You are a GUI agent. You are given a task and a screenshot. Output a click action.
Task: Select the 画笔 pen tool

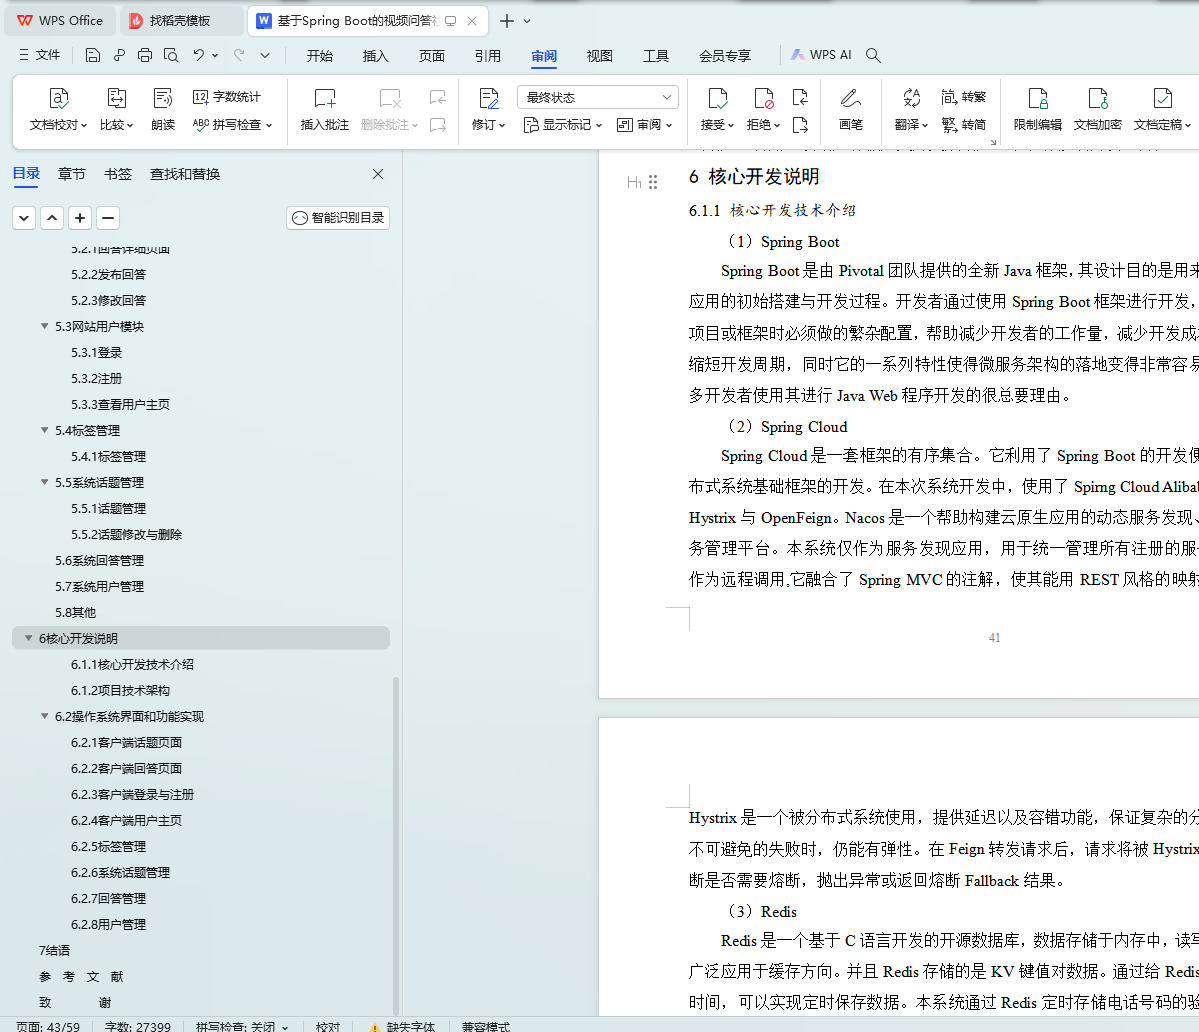tap(850, 109)
